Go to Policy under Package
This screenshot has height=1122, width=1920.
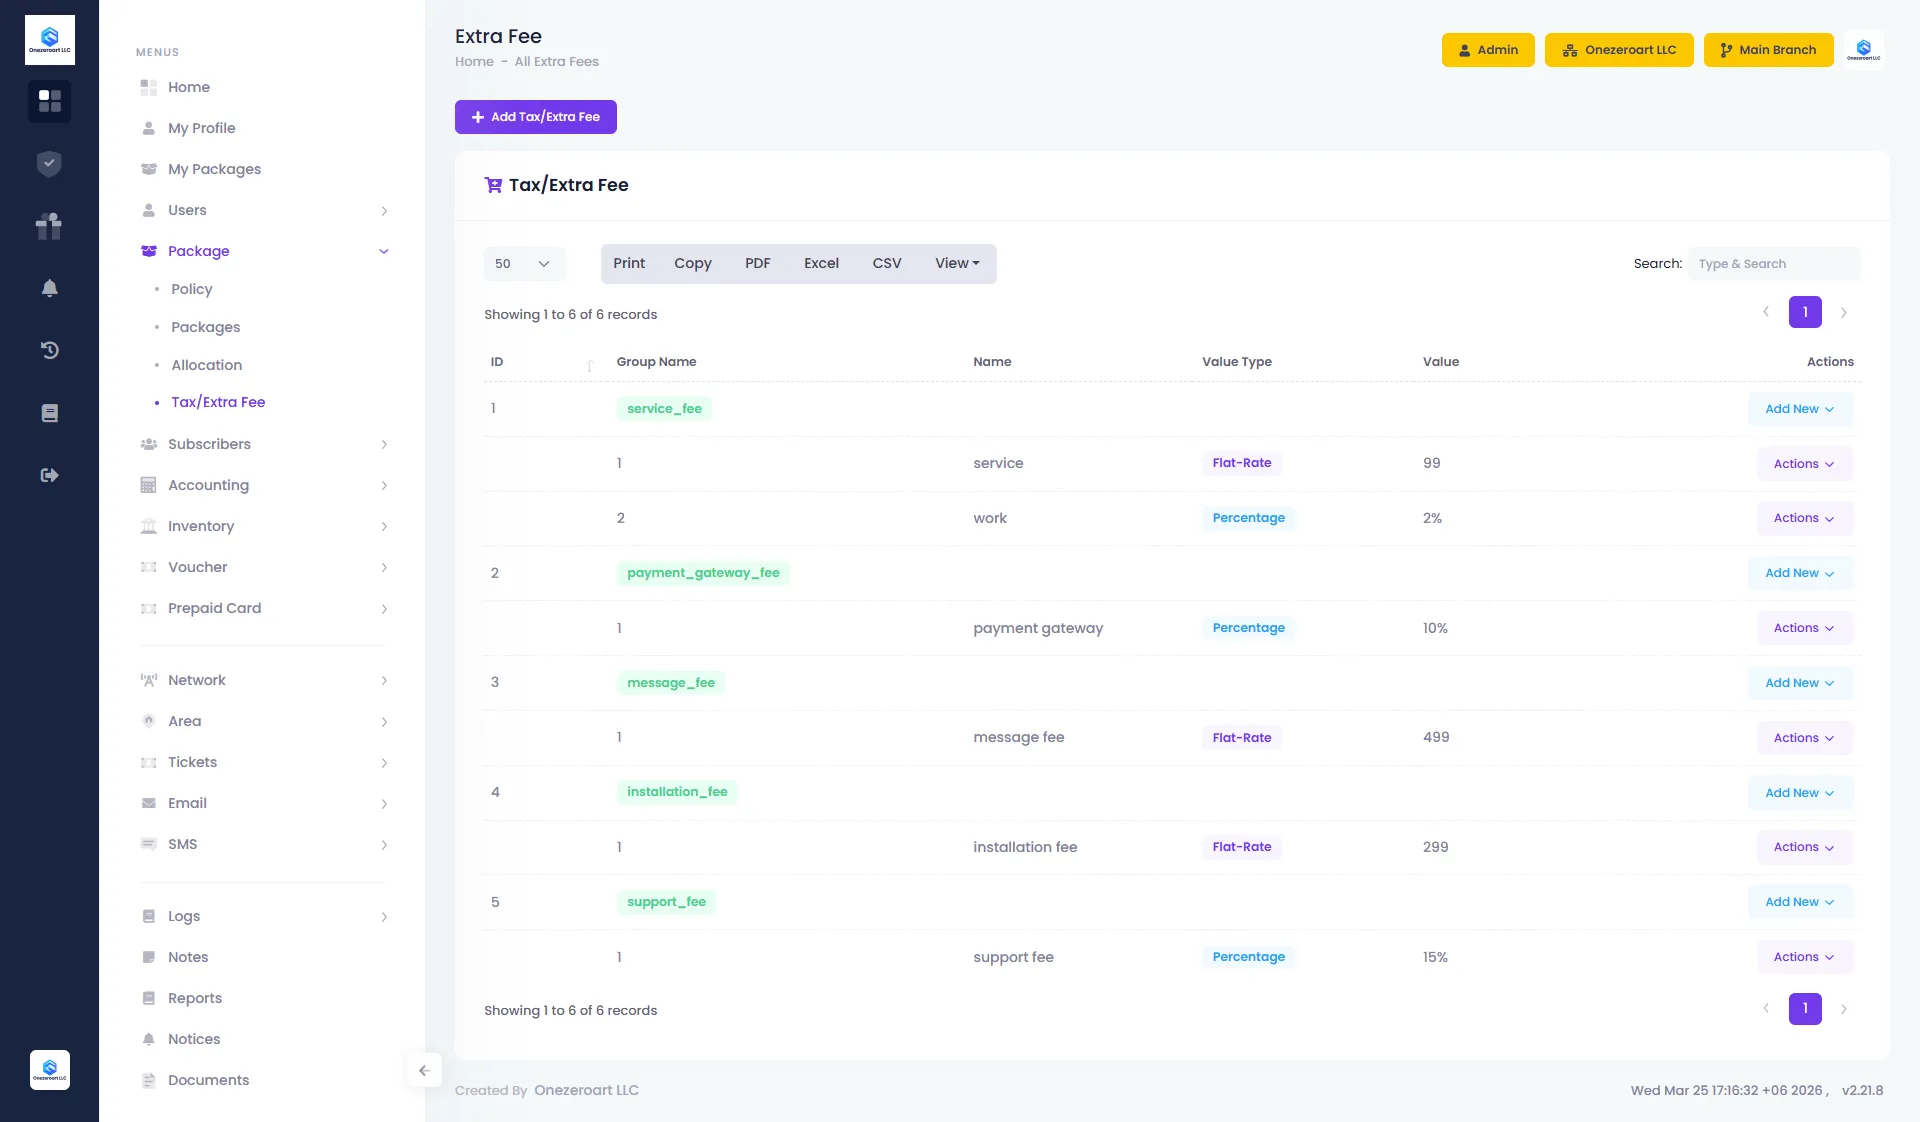191,289
